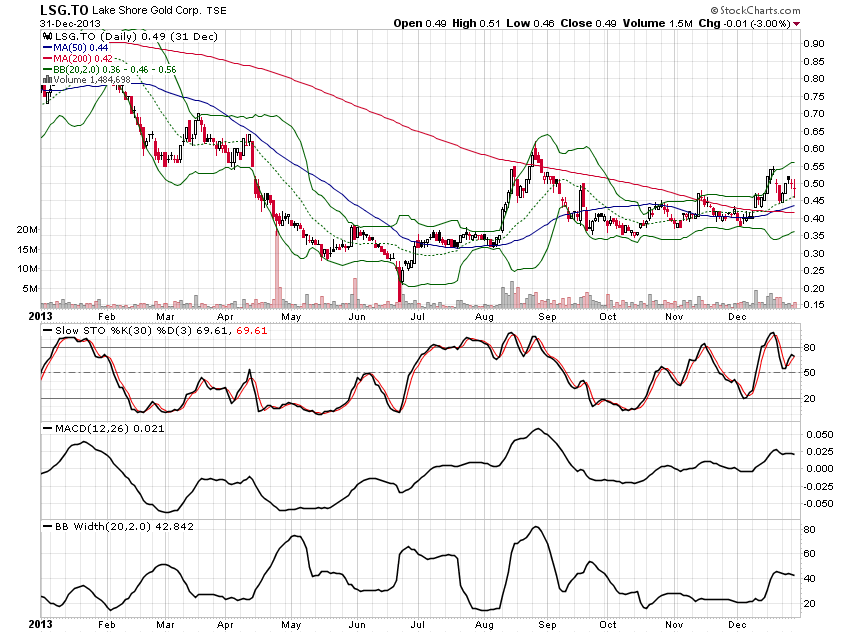The width and height of the screenshot is (850, 633).
Task: Click the 0.000 label on MACD axis
Action: [x=820, y=469]
